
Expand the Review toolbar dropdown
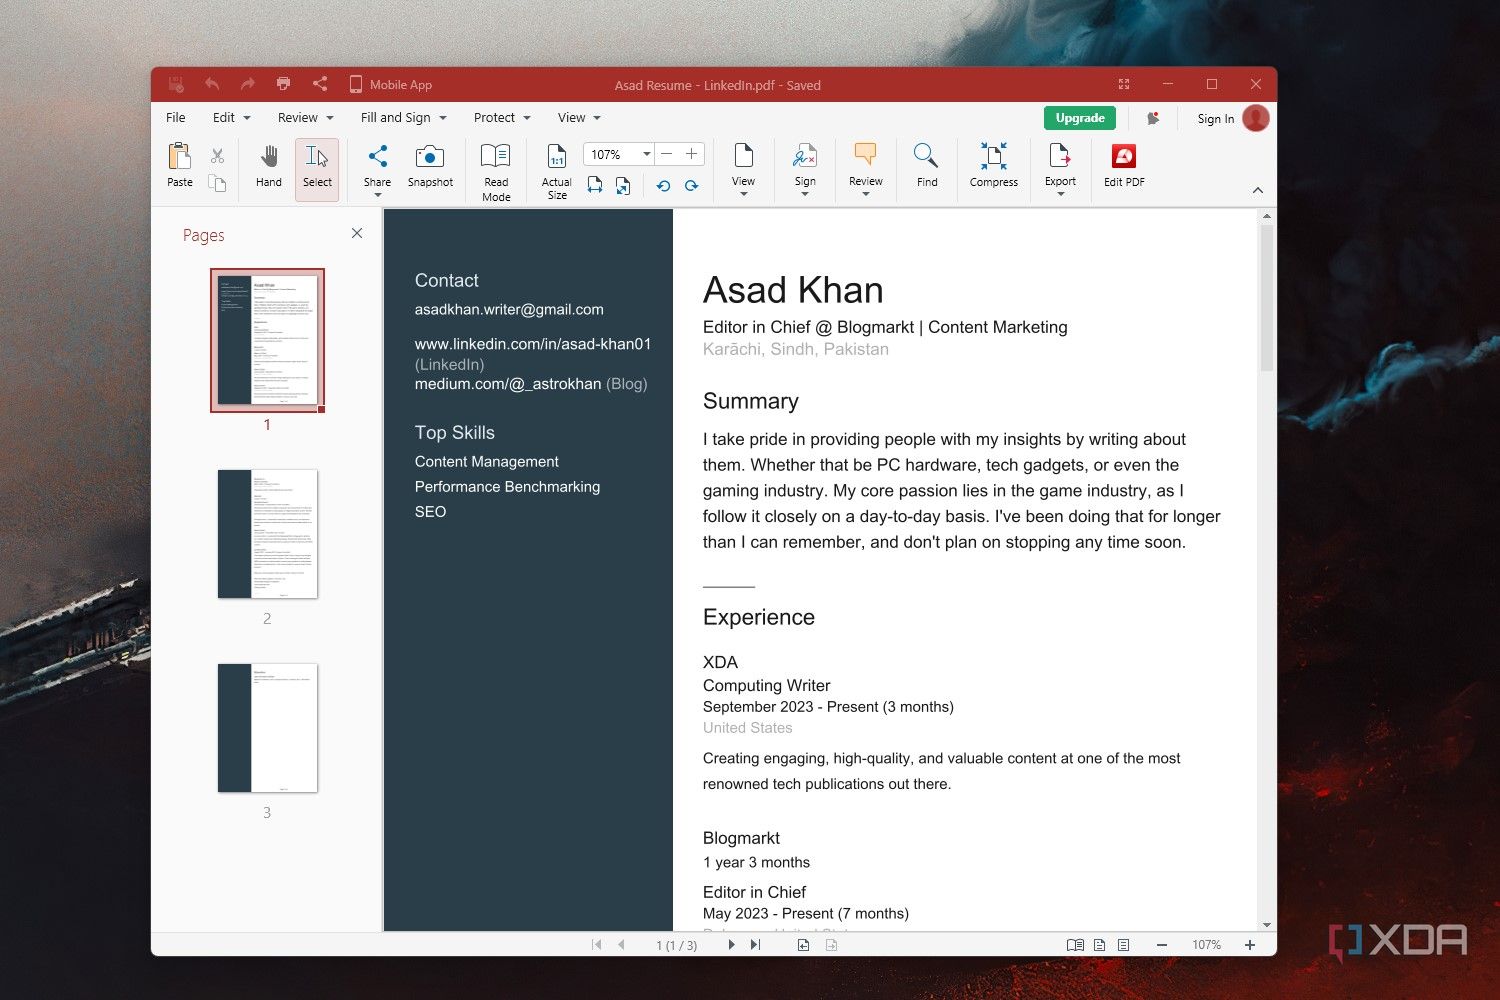coord(866,194)
